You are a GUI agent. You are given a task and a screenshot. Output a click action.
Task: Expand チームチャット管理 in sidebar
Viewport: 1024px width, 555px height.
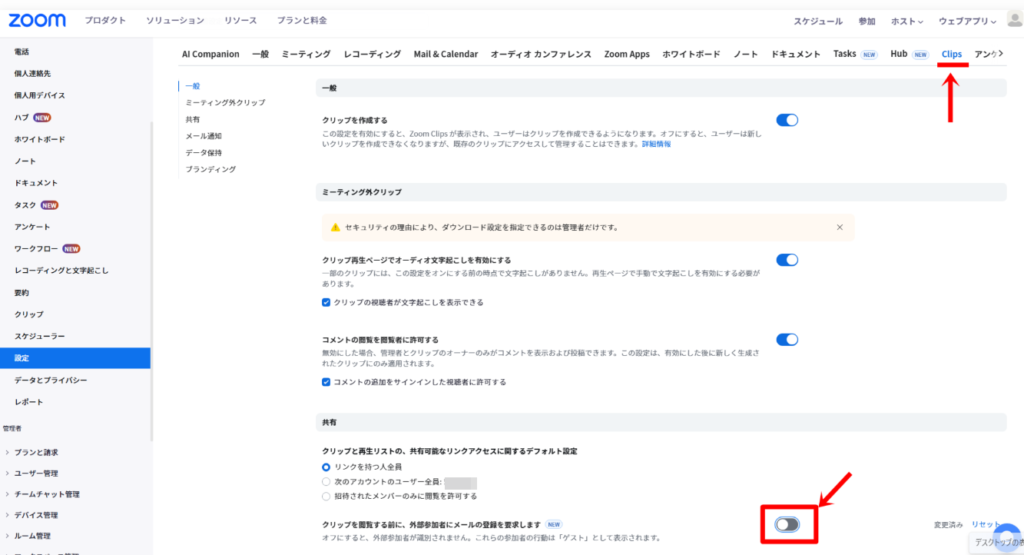pyautogui.click(x=43, y=494)
